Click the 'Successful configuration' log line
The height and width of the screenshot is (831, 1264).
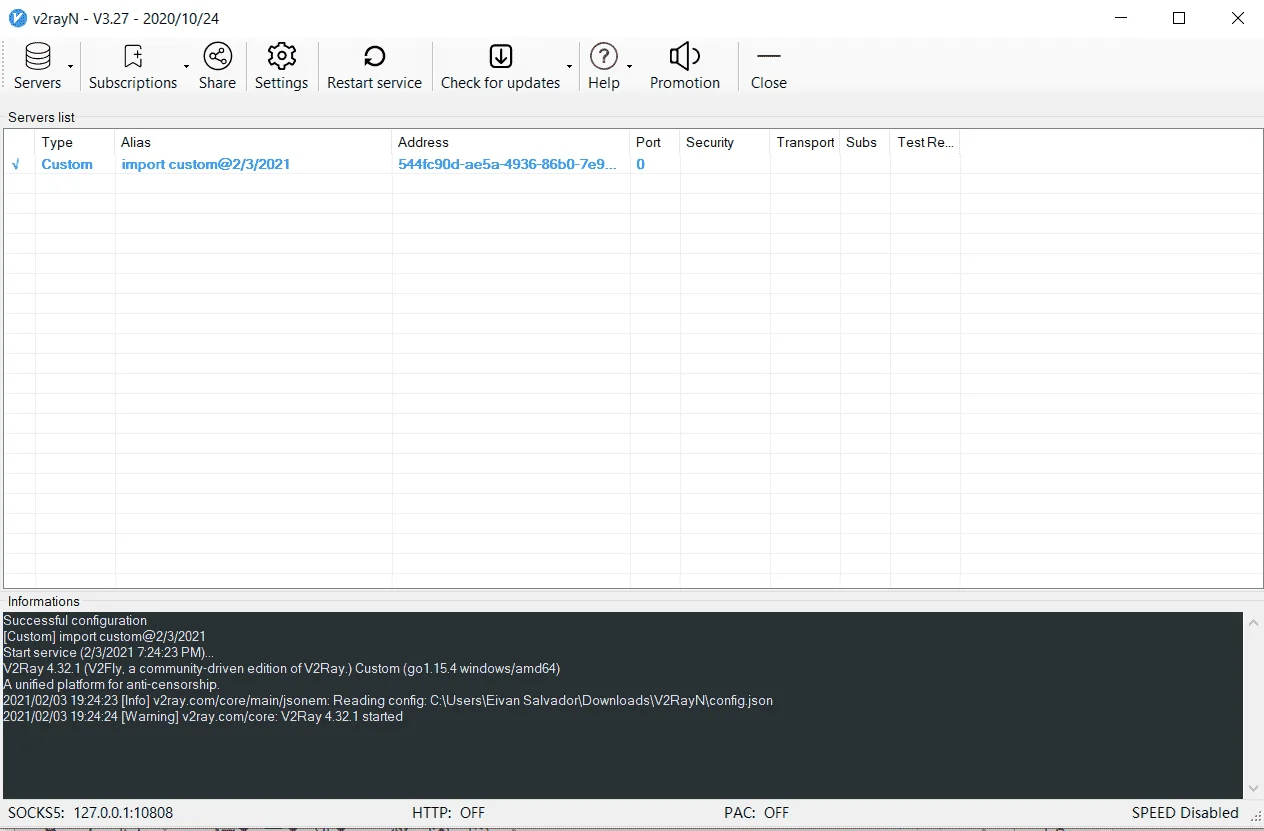pos(75,620)
